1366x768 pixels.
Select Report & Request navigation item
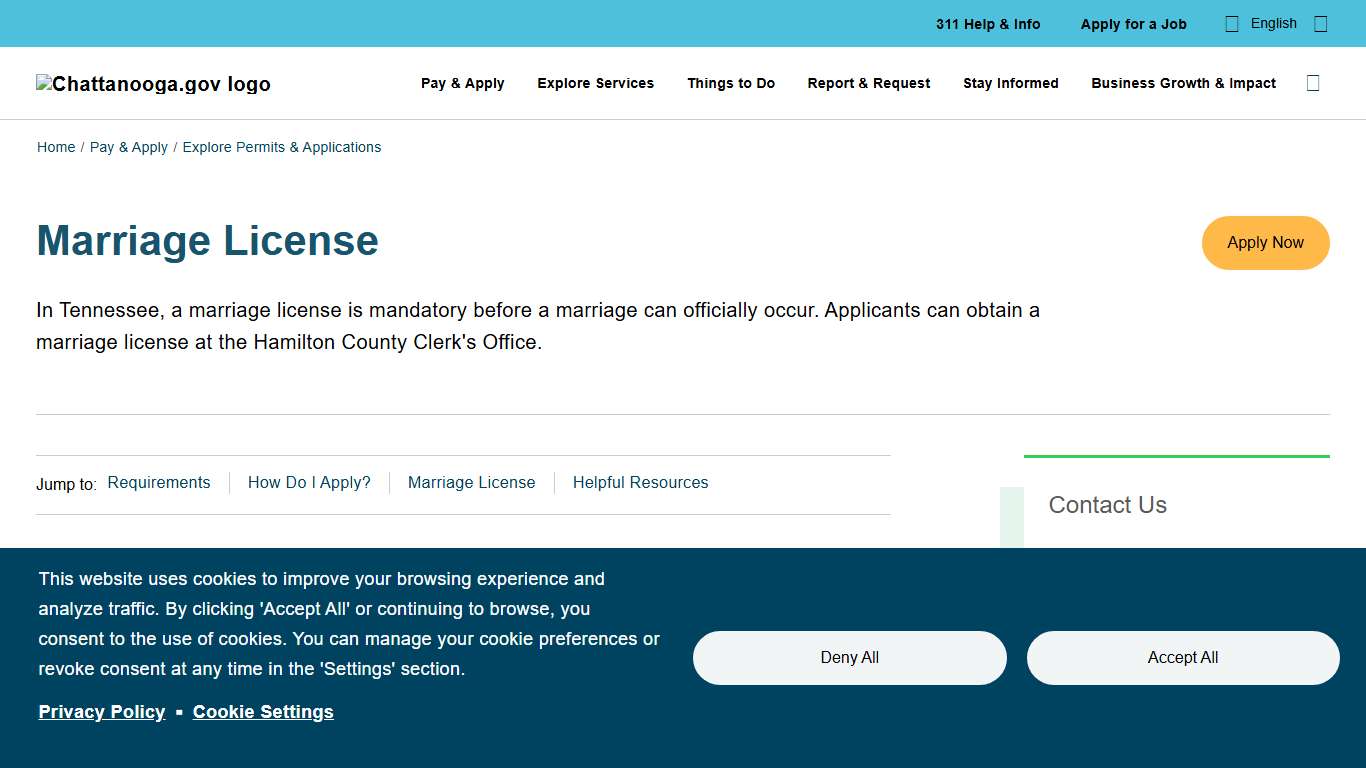pyautogui.click(x=868, y=83)
